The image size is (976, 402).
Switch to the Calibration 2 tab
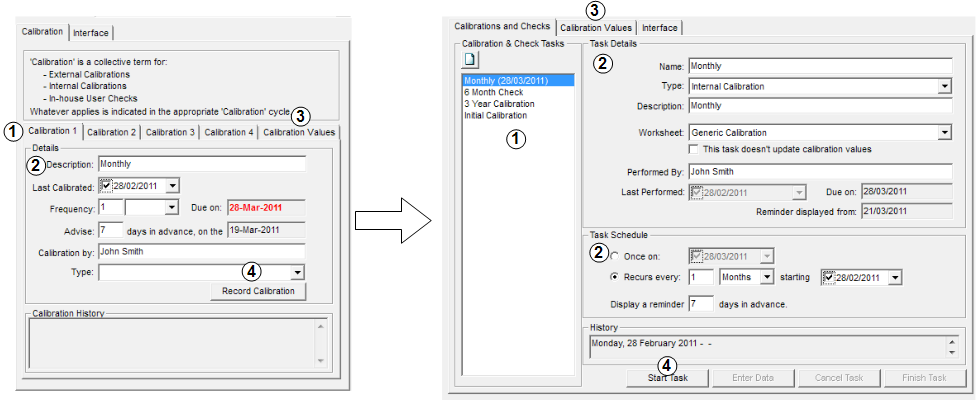click(111, 132)
